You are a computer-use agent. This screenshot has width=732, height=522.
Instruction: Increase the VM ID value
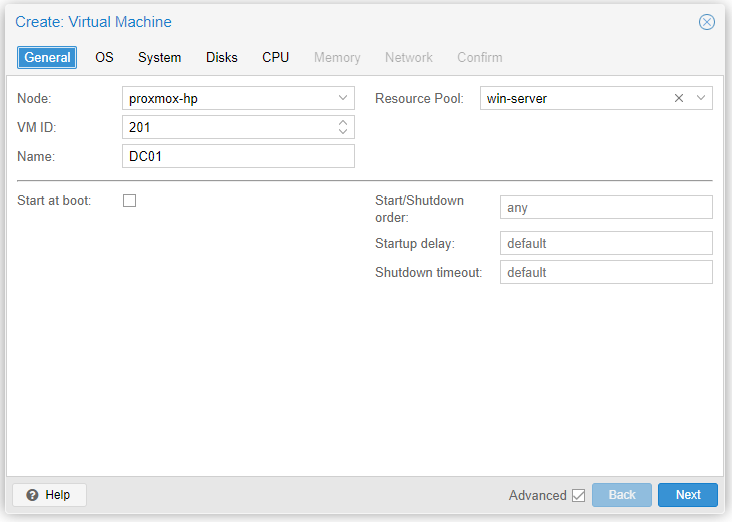(x=343, y=122)
